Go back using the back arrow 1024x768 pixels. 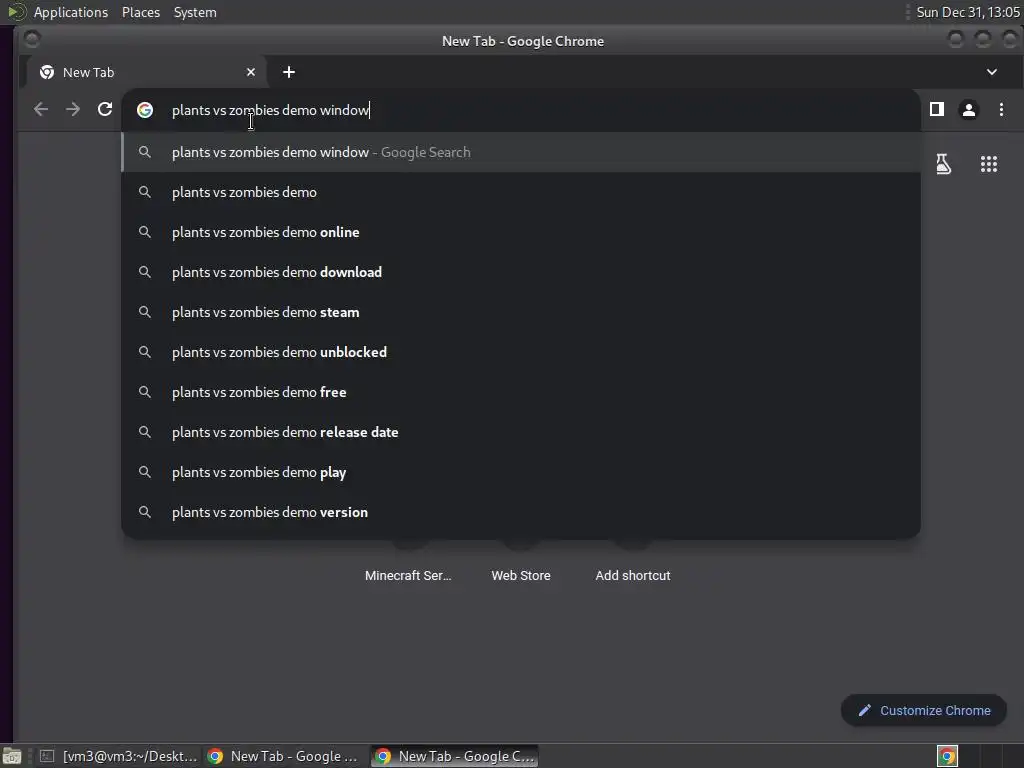(40, 109)
